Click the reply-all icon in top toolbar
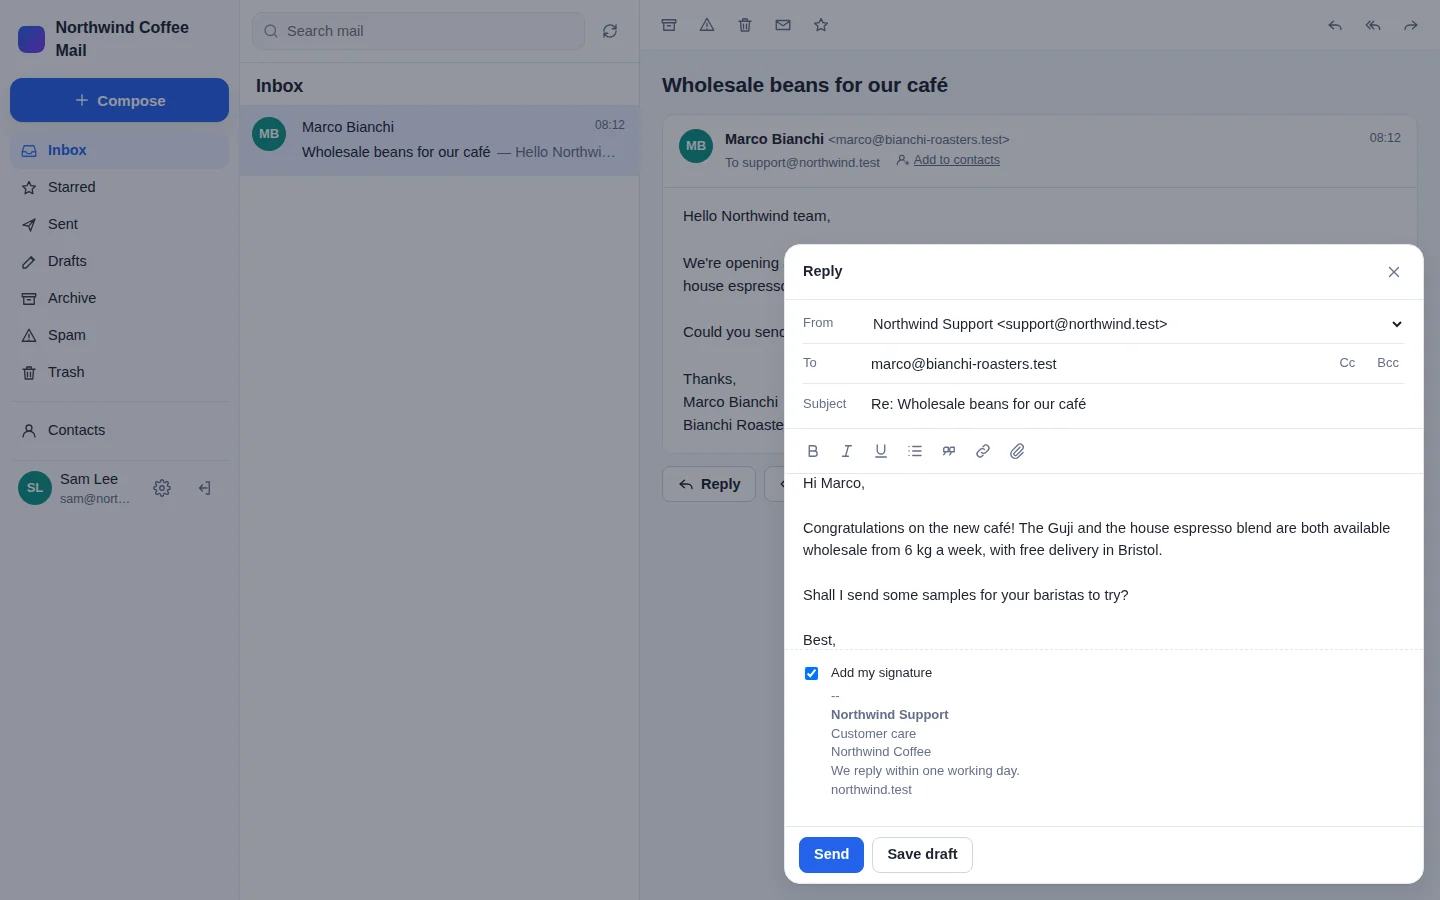This screenshot has height=900, width=1440. (1373, 25)
